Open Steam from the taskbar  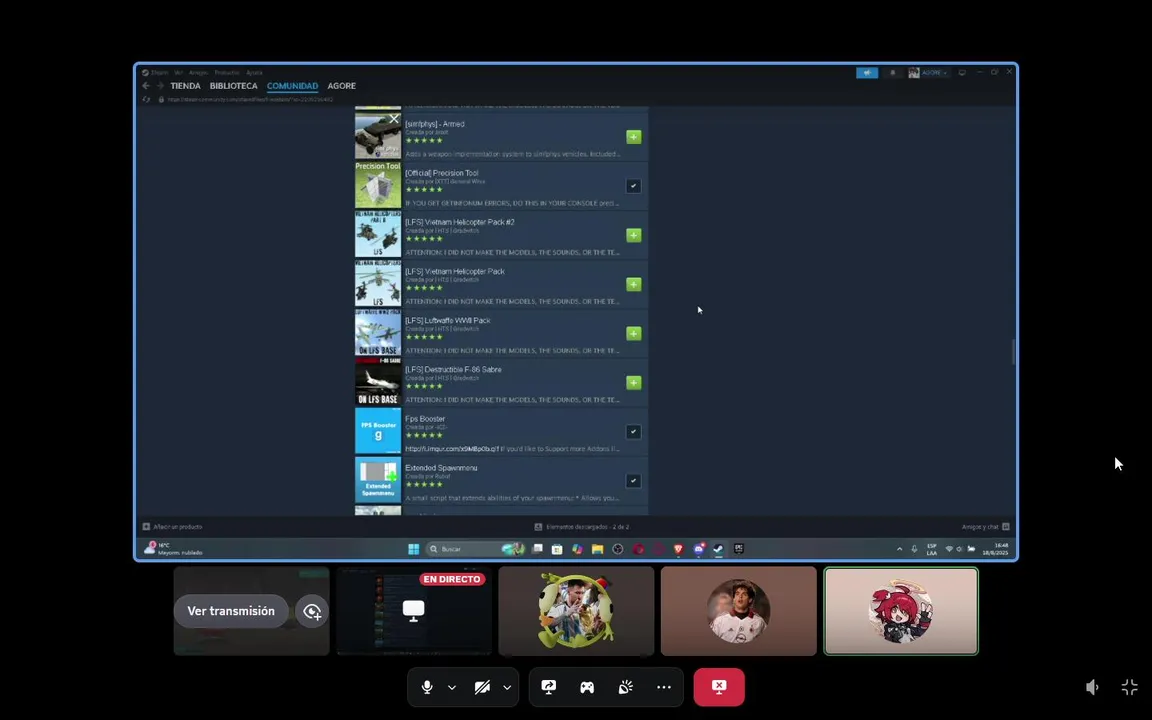coord(719,549)
